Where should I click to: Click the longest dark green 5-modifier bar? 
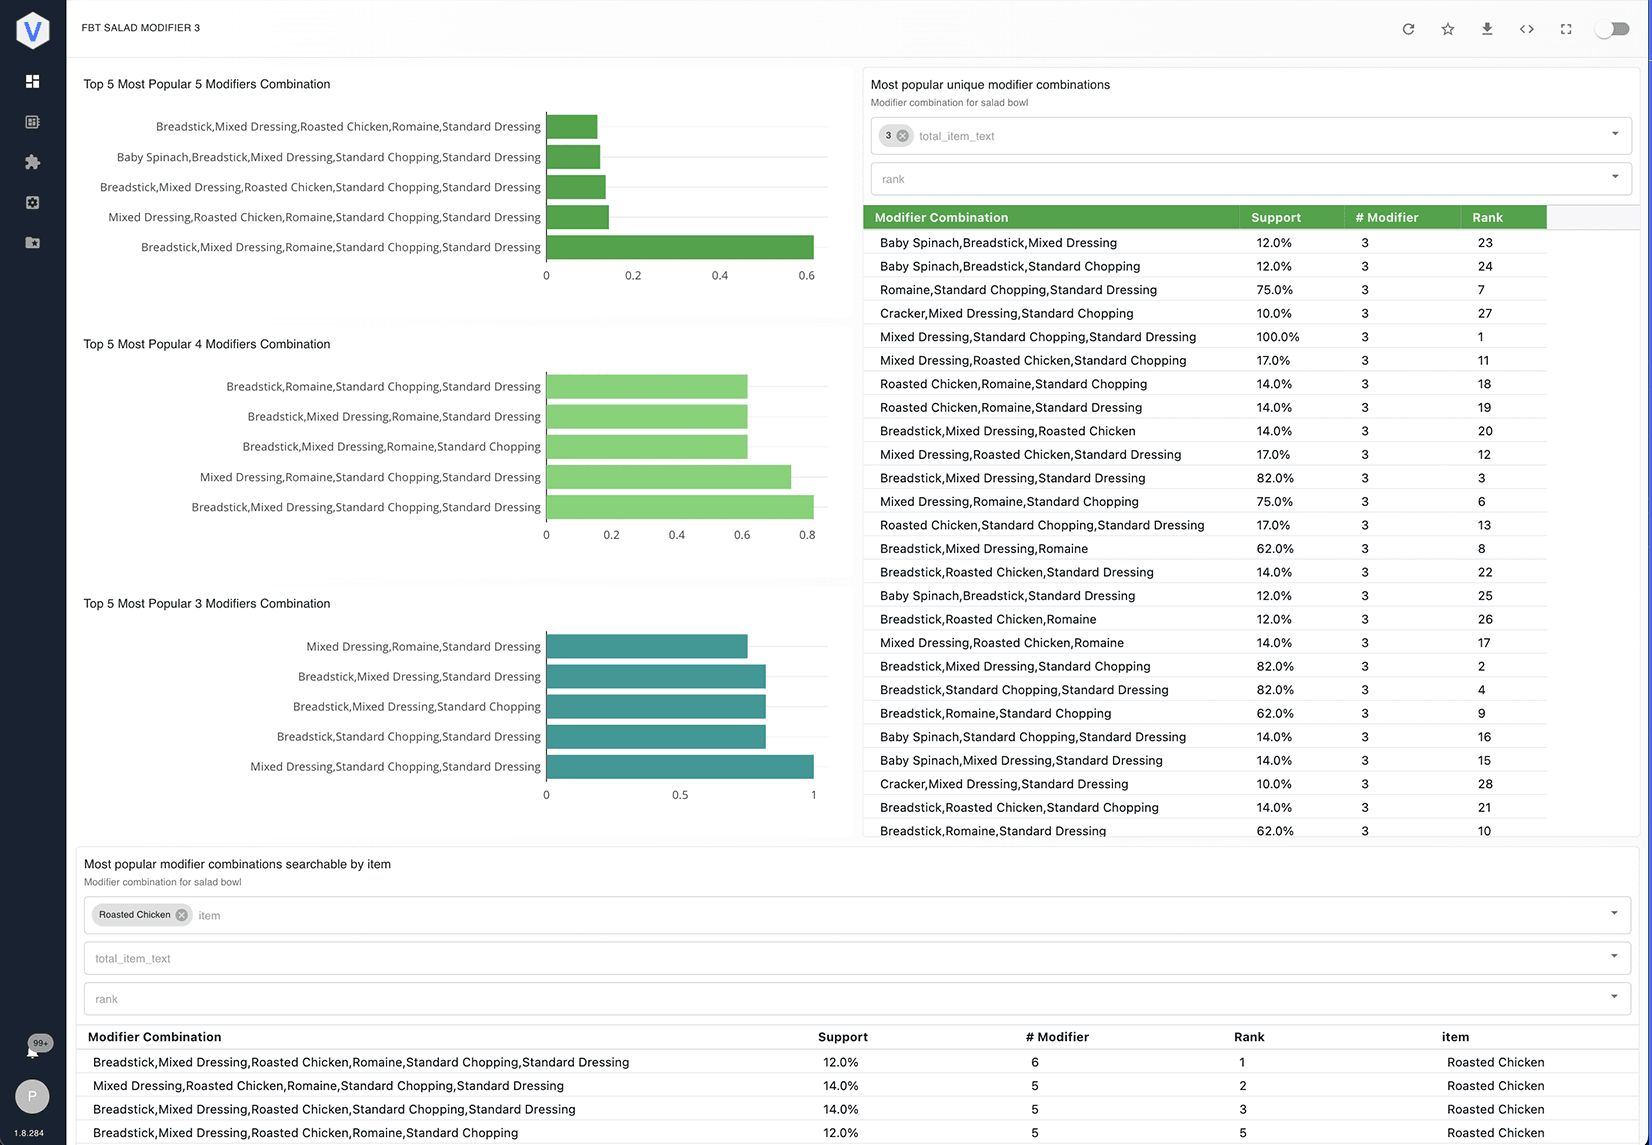[680, 247]
